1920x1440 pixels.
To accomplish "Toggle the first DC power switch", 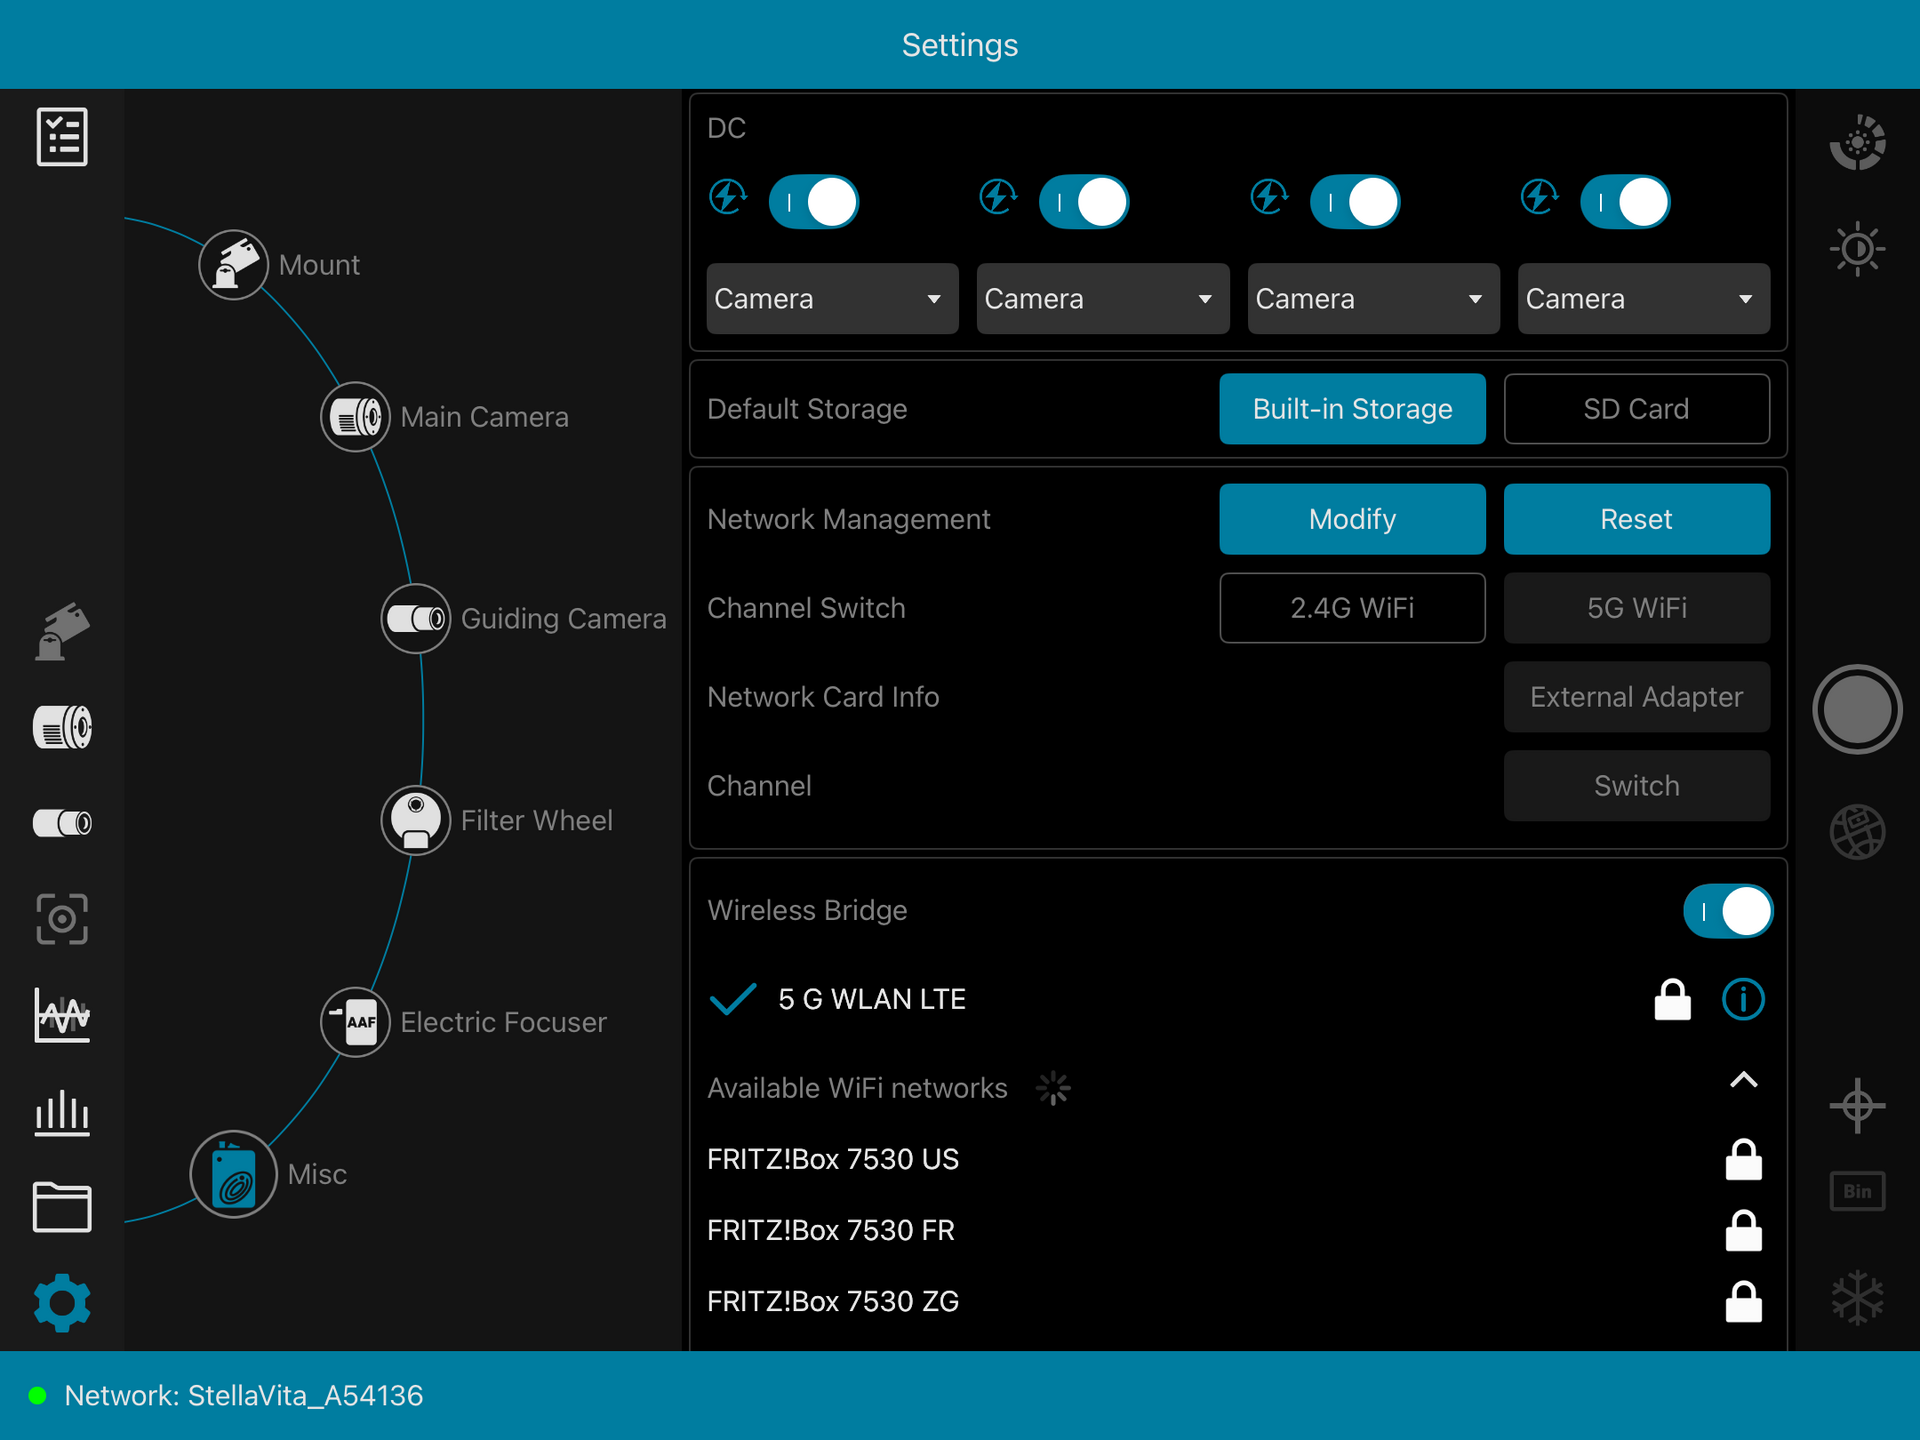I will [814, 202].
